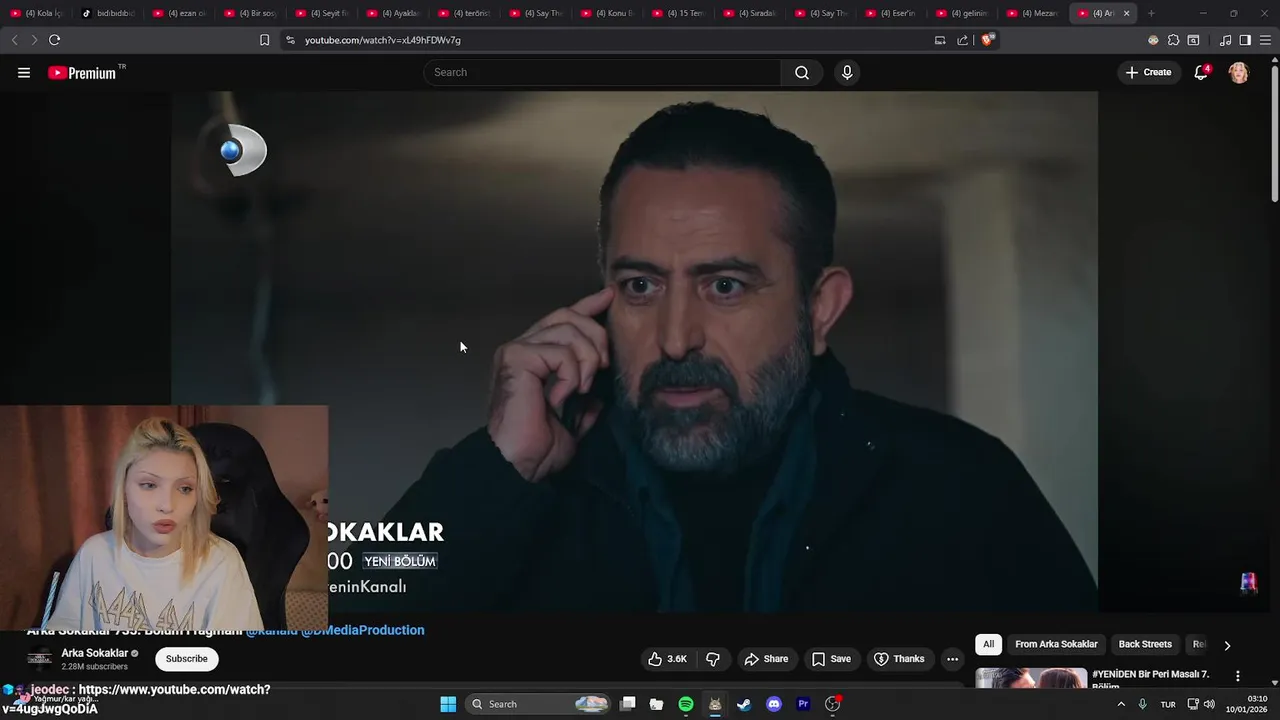The width and height of the screenshot is (1280, 720).
Task: Click the Create button
Action: coord(1148,73)
